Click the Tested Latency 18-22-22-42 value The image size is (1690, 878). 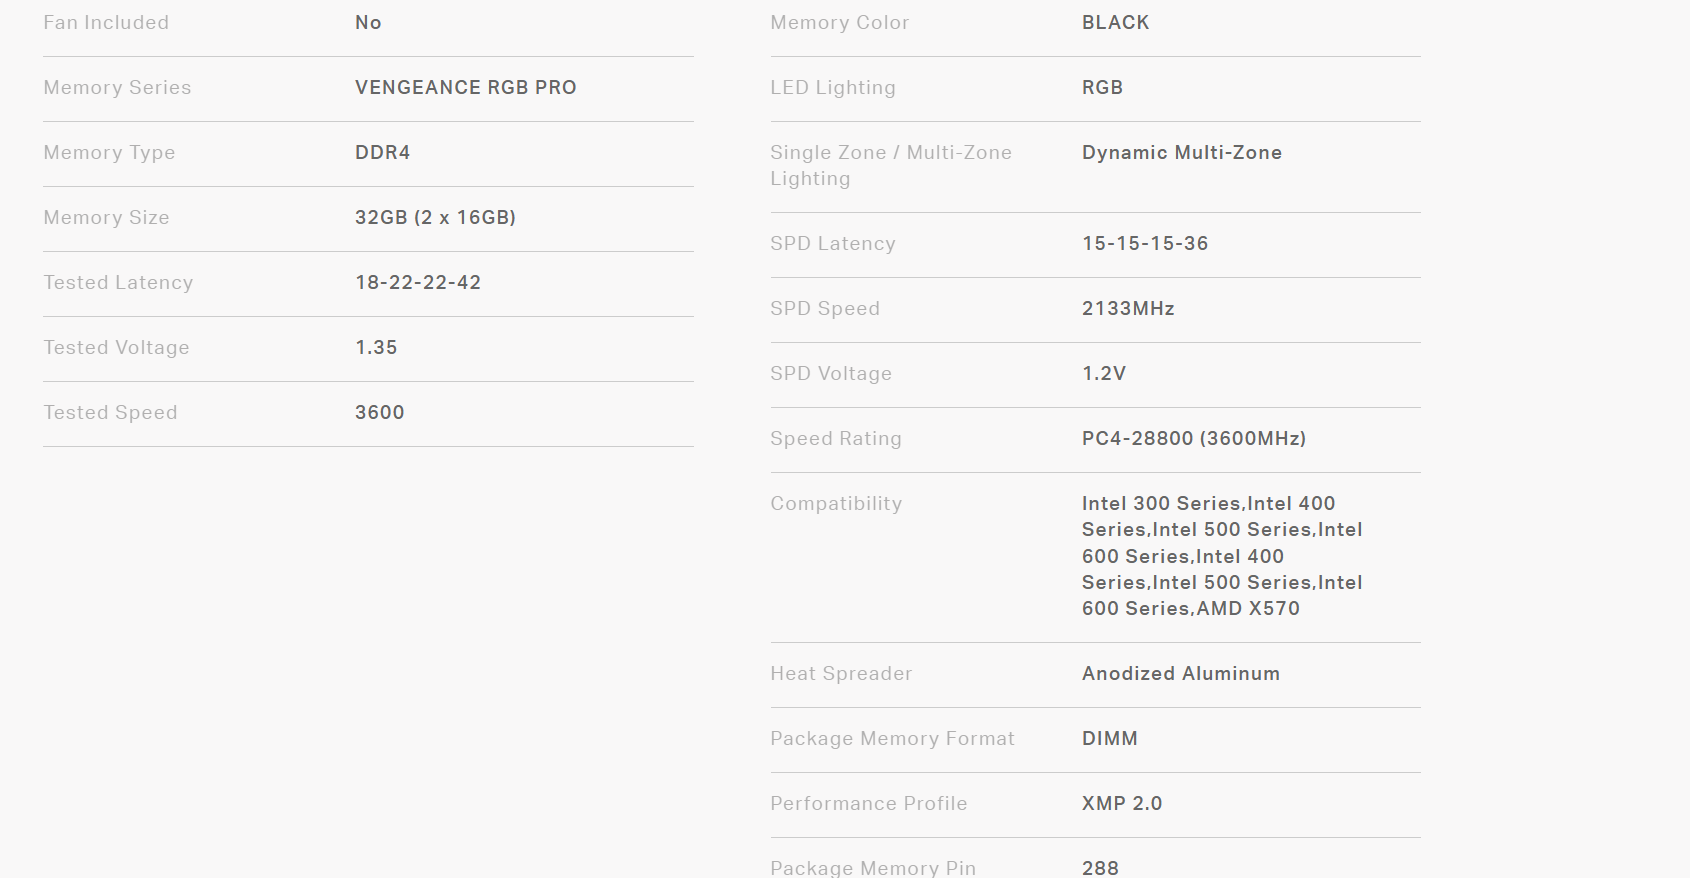click(x=418, y=283)
